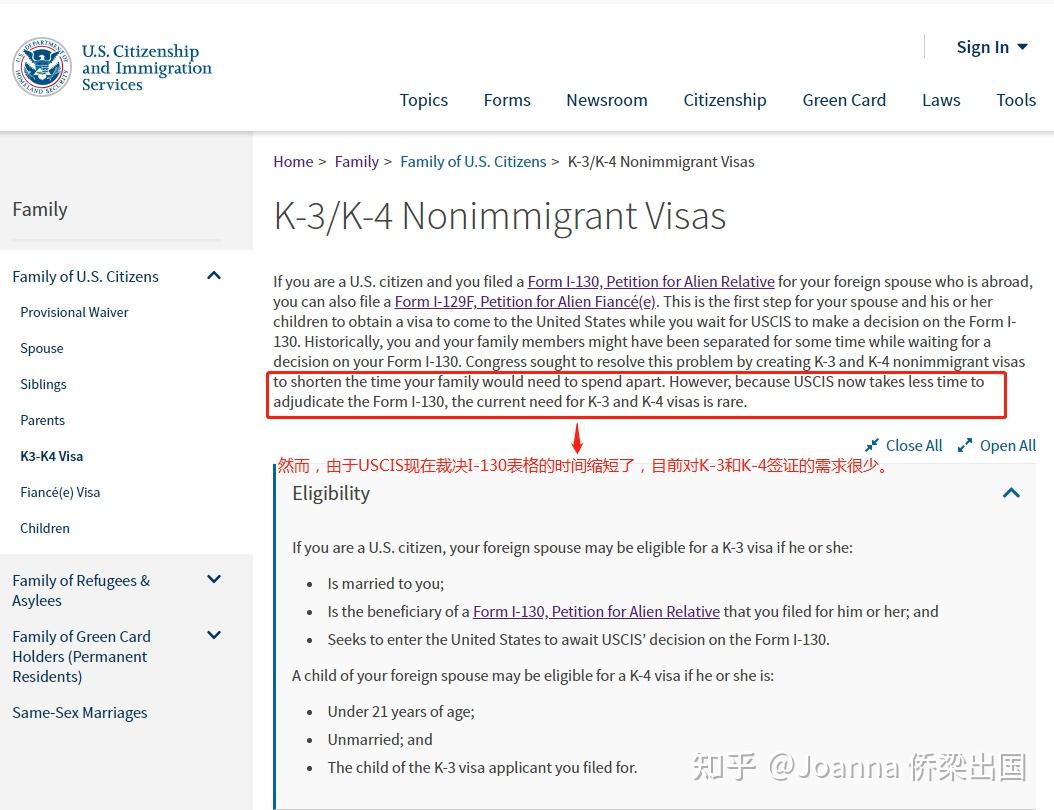This screenshot has height=810, width=1054.
Task: Open the Forms navigation item
Action: [506, 100]
